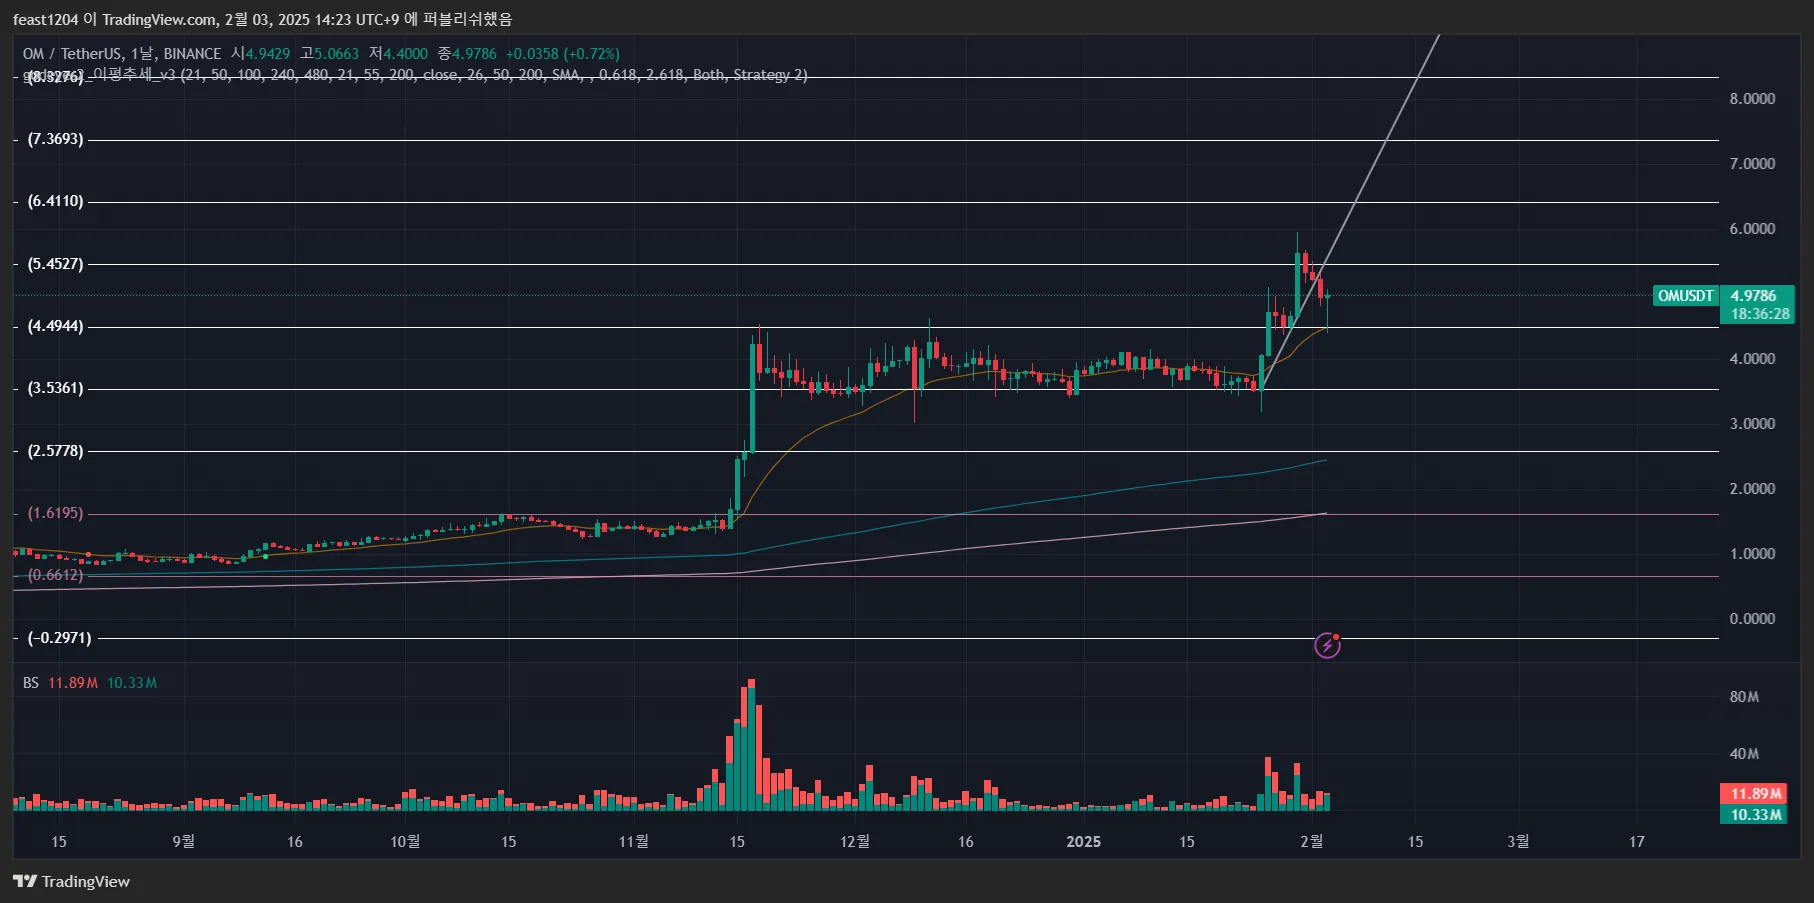Click 10월 on the time axis

(x=405, y=842)
